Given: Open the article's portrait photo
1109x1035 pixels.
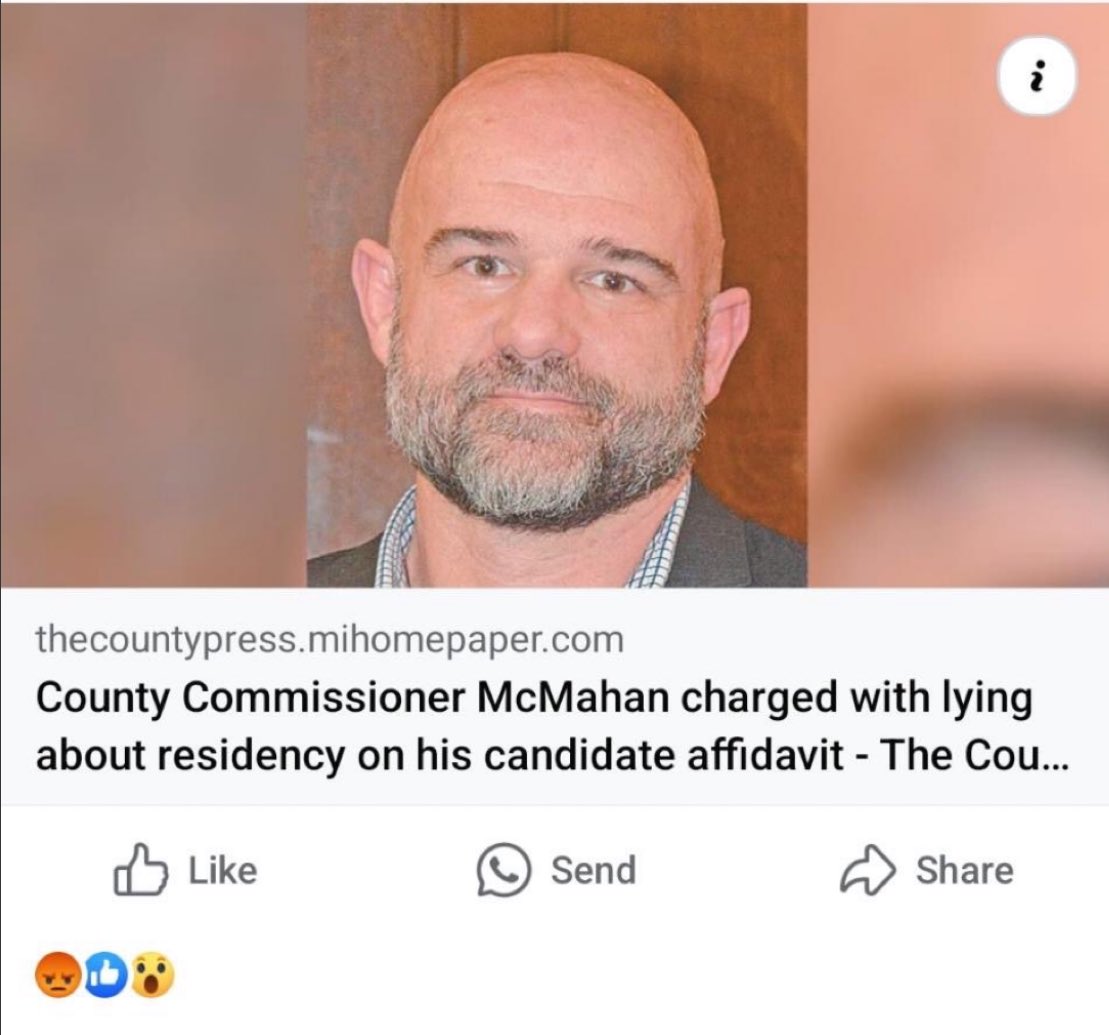Looking at the screenshot, I should [556, 300].
